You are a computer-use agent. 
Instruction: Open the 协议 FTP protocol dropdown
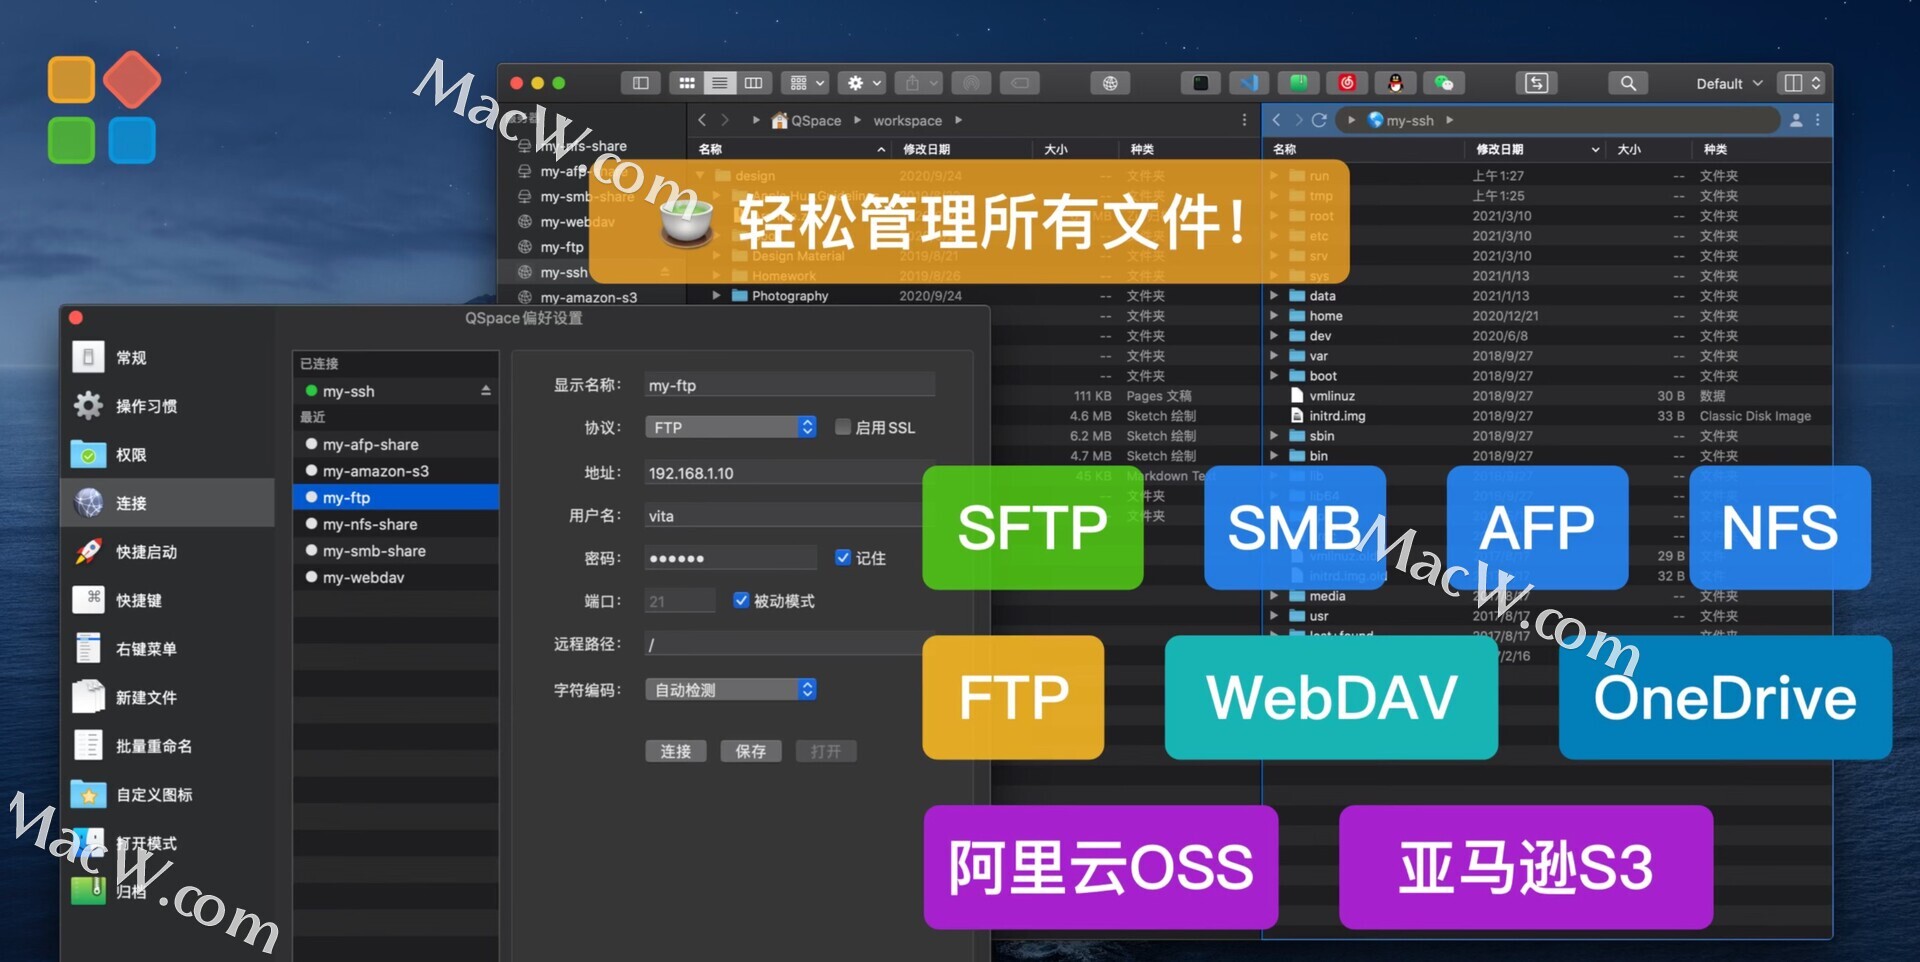731,427
